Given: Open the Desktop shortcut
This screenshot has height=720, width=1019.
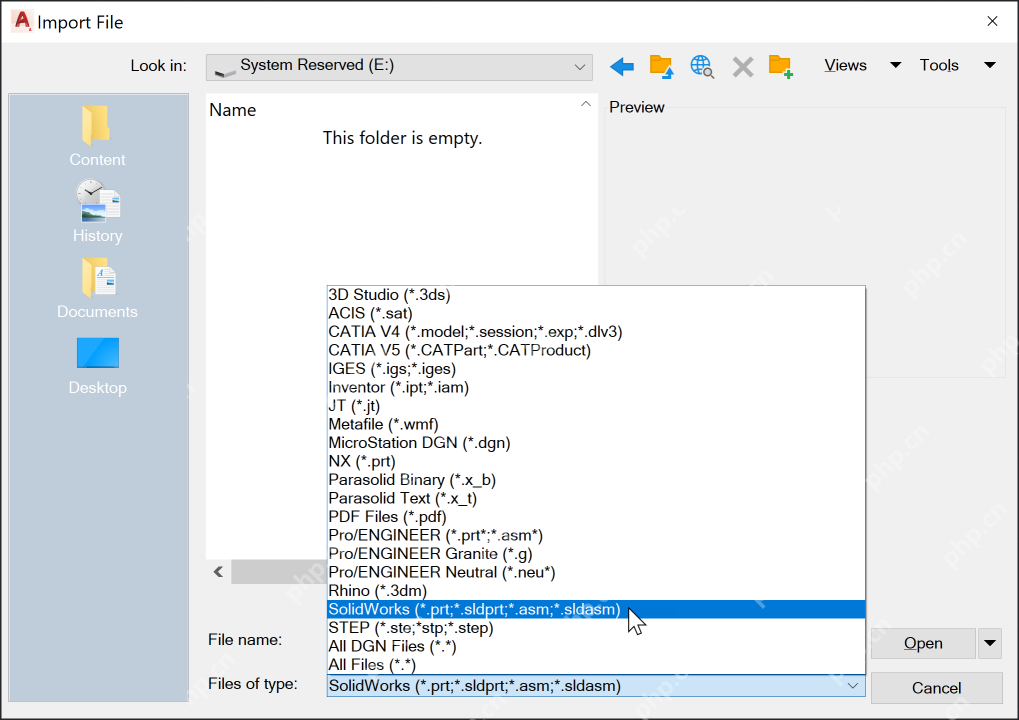Looking at the screenshot, I should click(97, 366).
